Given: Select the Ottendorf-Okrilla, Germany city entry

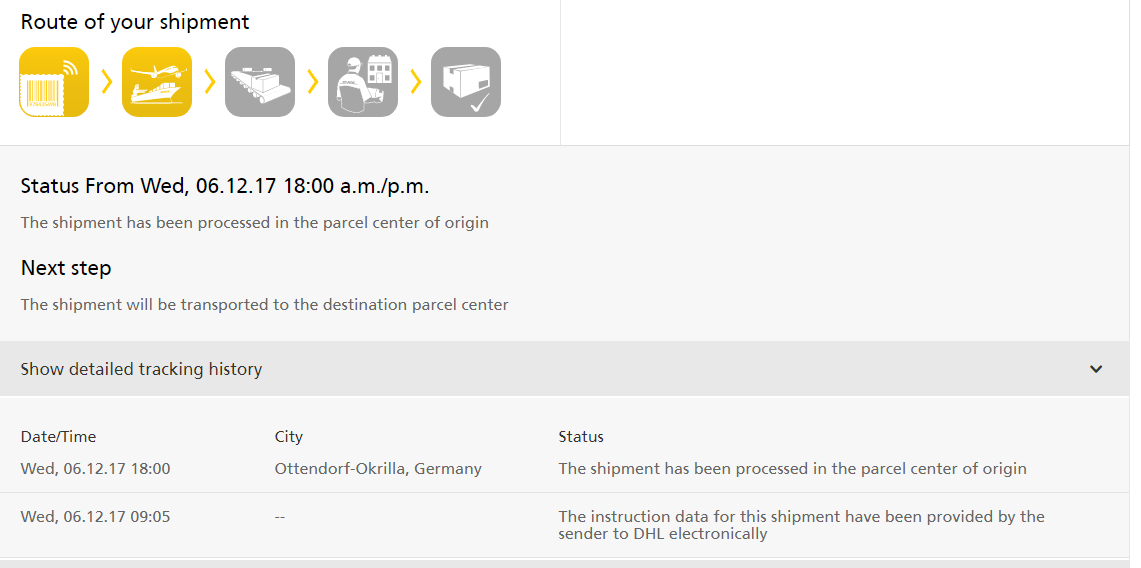Looking at the screenshot, I should coord(378,469).
